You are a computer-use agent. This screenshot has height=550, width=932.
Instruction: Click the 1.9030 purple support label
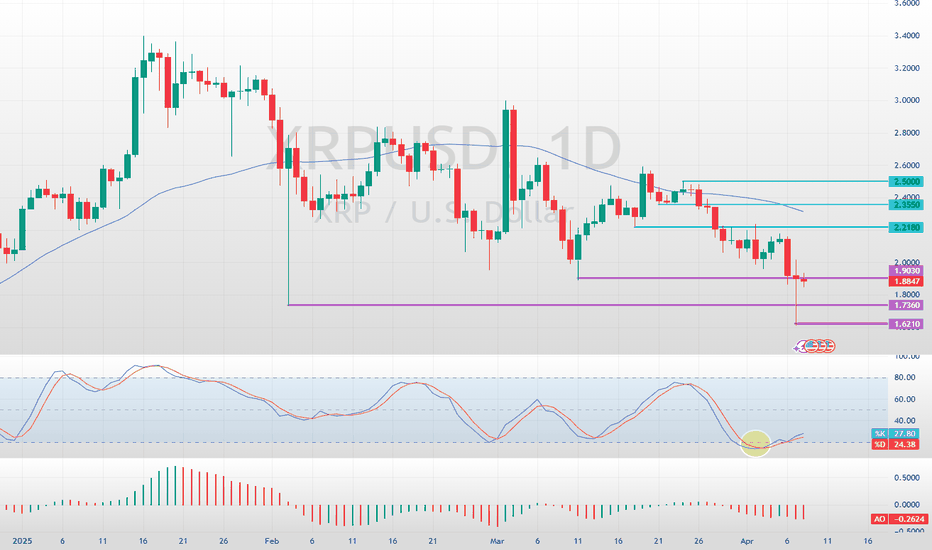coord(907,271)
